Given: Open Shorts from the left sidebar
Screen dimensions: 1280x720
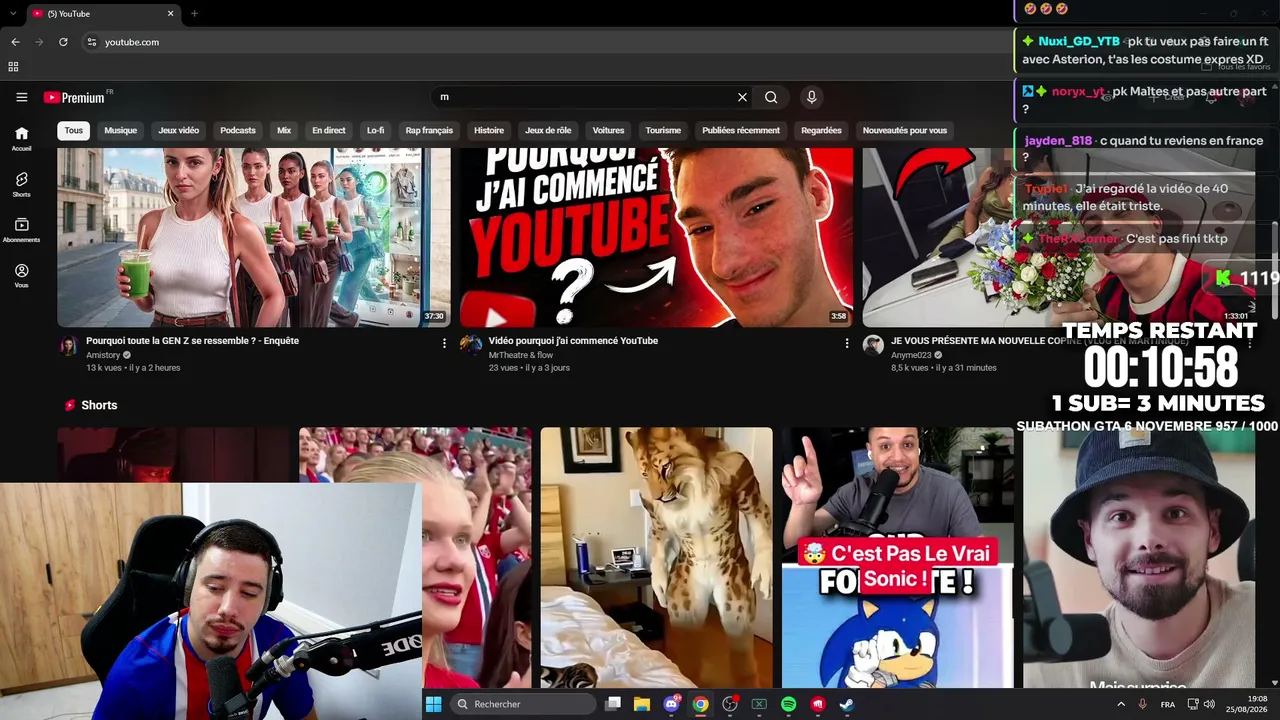Looking at the screenshot, I should click(x=21, y=184).
